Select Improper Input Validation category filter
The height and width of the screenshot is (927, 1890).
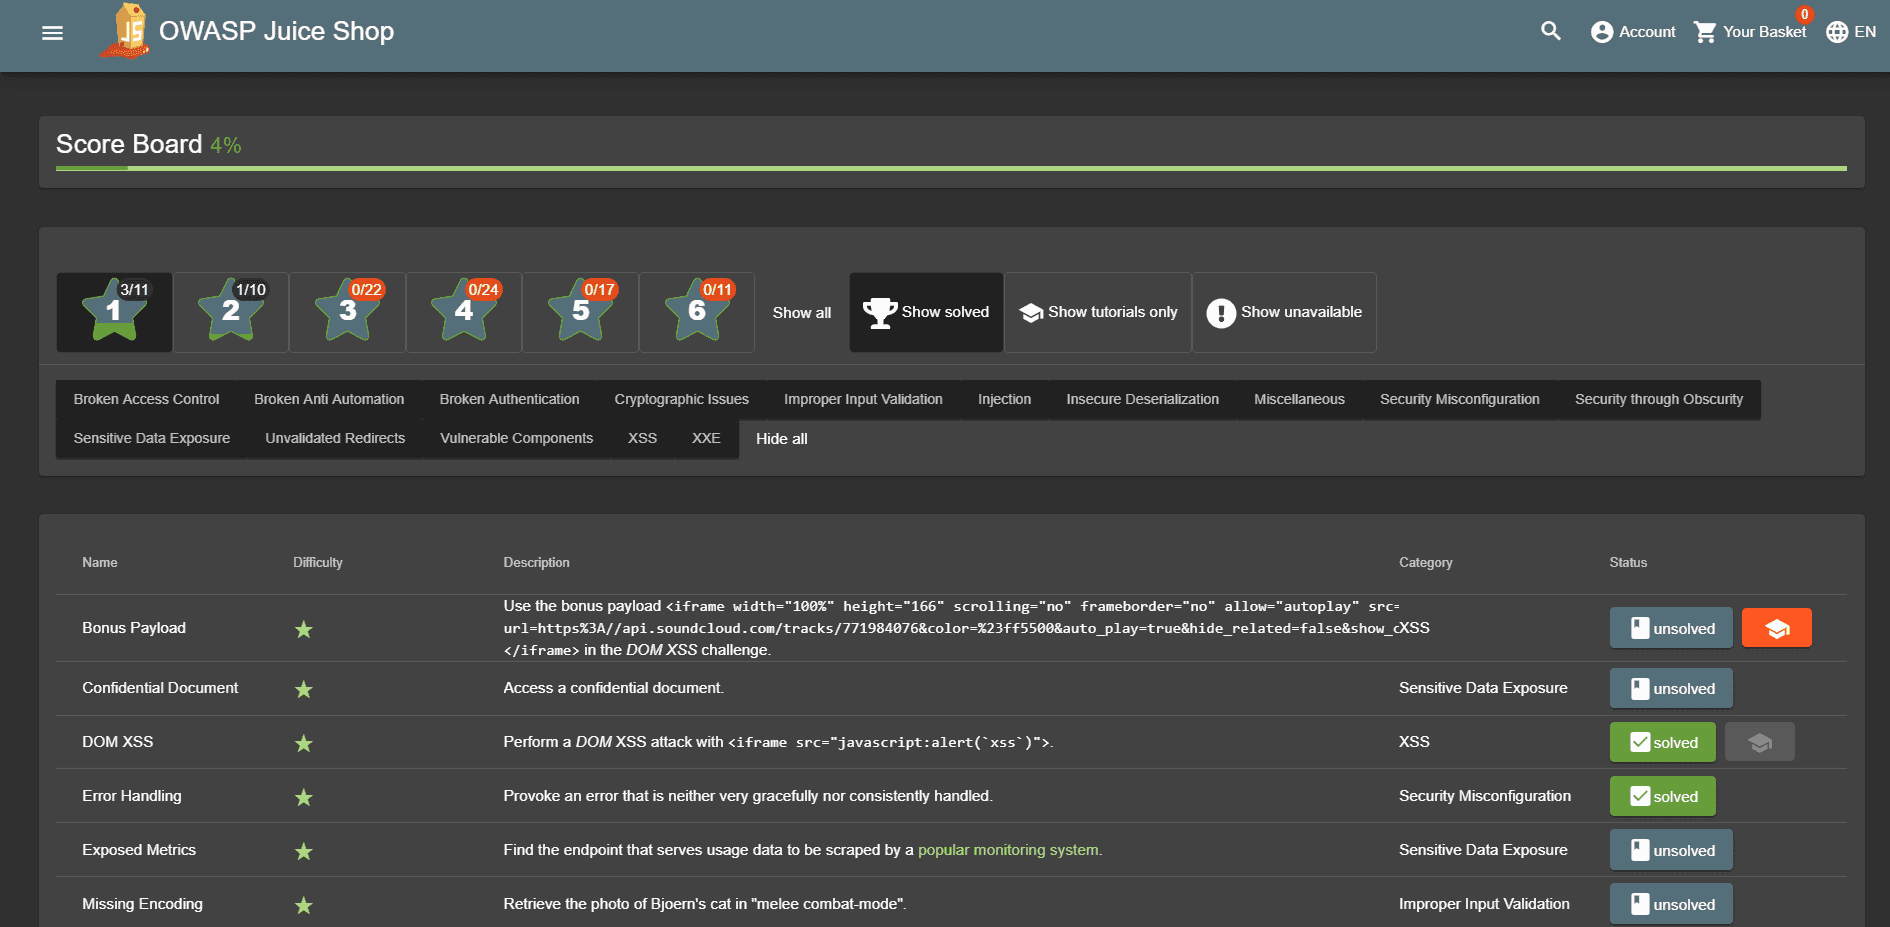click(863, 399)
